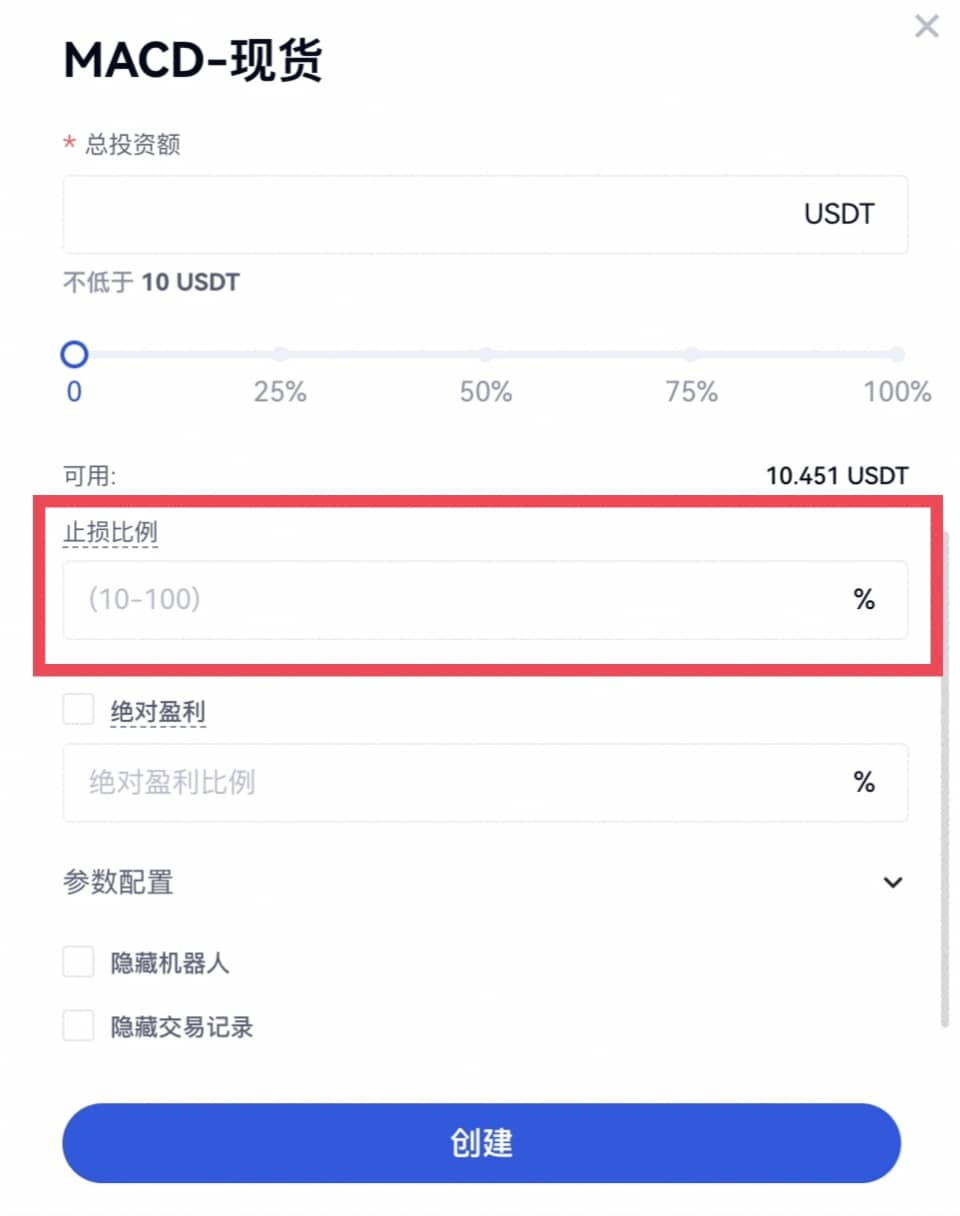Click the blue 创建 button
This screenshot has width=960, height=1216.
tap(481, 1142)
